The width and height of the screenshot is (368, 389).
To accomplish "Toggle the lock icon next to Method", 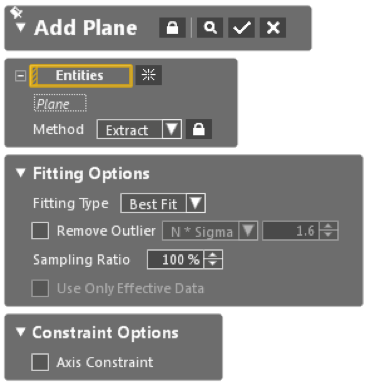I will (x=199, y=129).
